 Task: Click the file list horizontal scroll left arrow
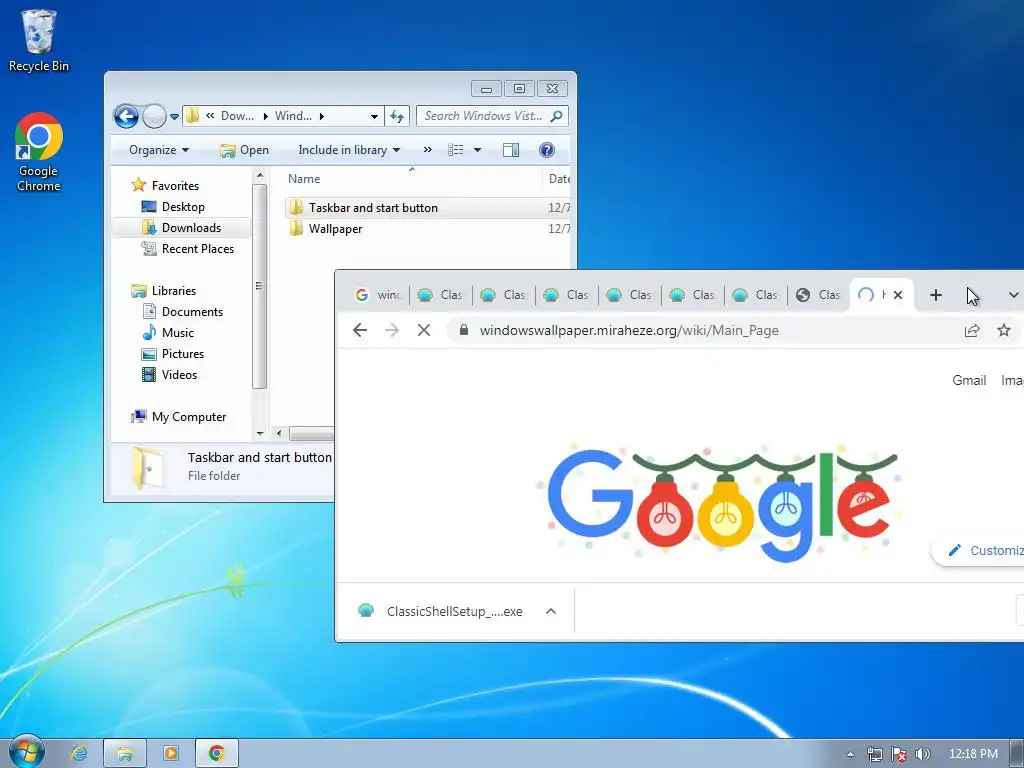click(279, 433)
